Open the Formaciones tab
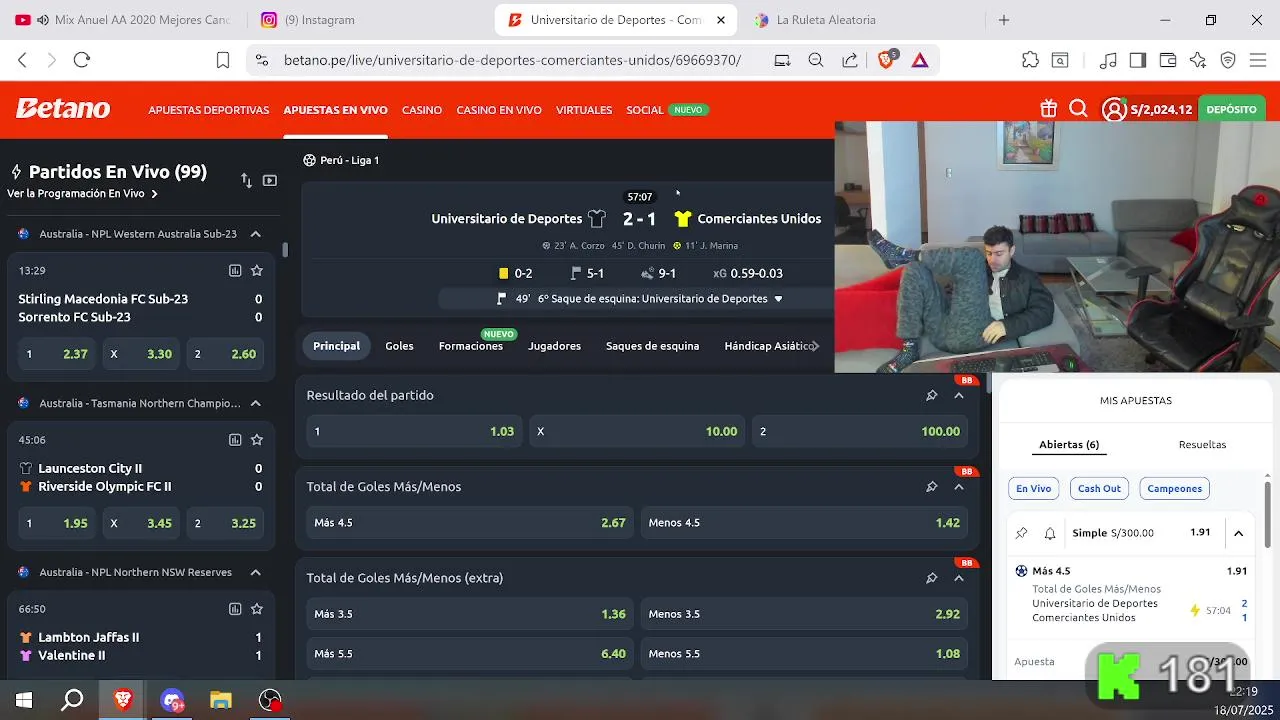This screenshot has height=720, width=1280. click(471, 346)
